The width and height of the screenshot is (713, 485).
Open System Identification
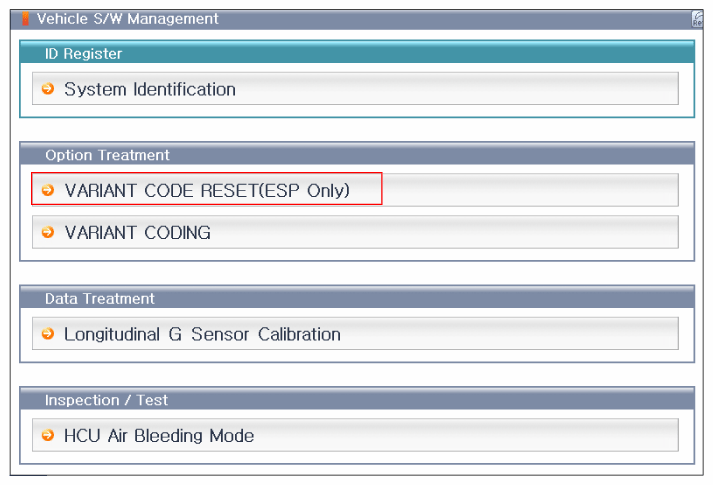tap(150, 89)
